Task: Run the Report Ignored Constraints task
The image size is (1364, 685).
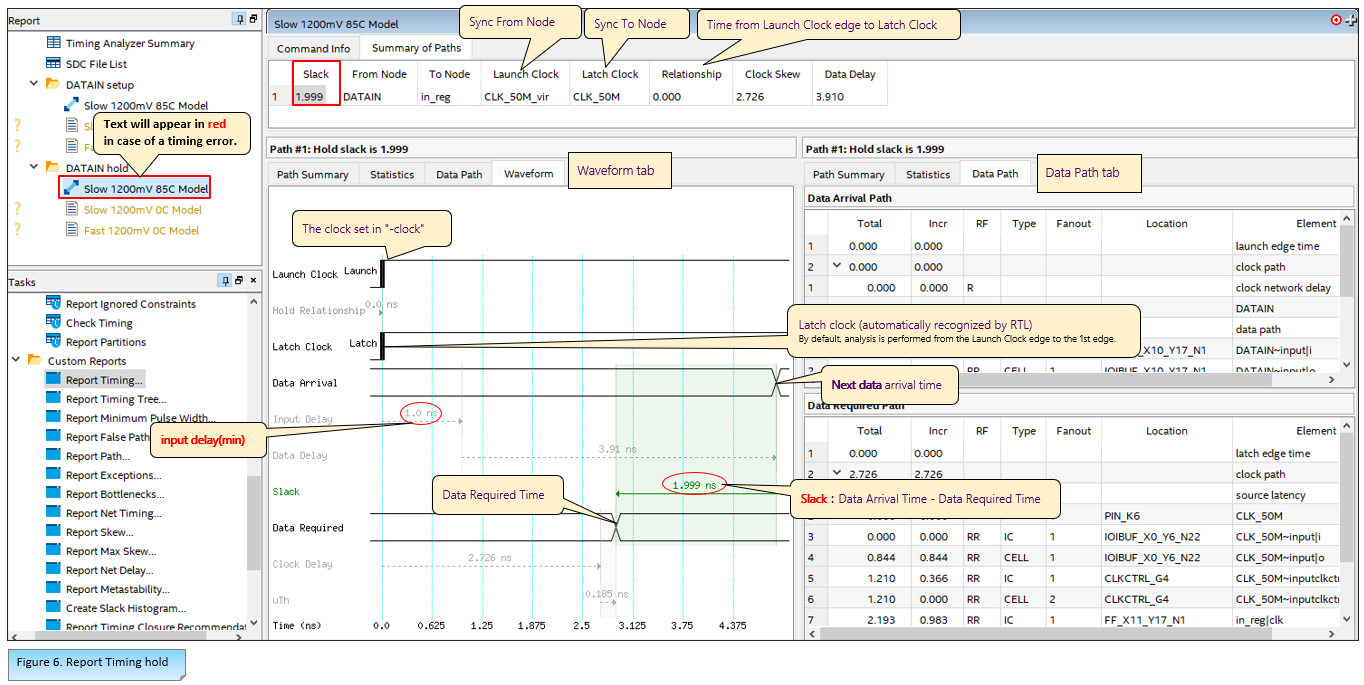Action: 130,304
